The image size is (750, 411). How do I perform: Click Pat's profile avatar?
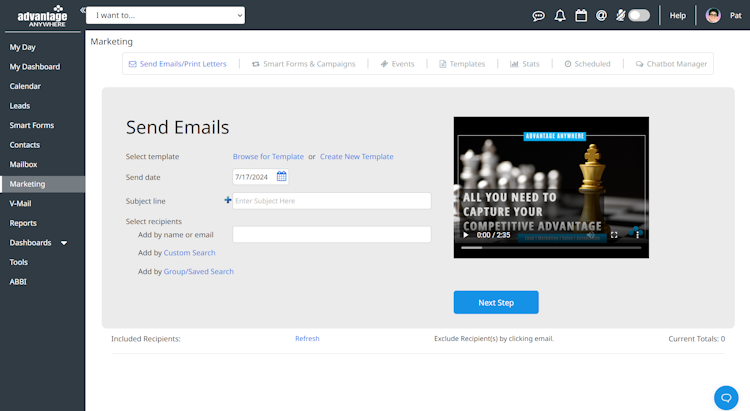tap(713, 16)
